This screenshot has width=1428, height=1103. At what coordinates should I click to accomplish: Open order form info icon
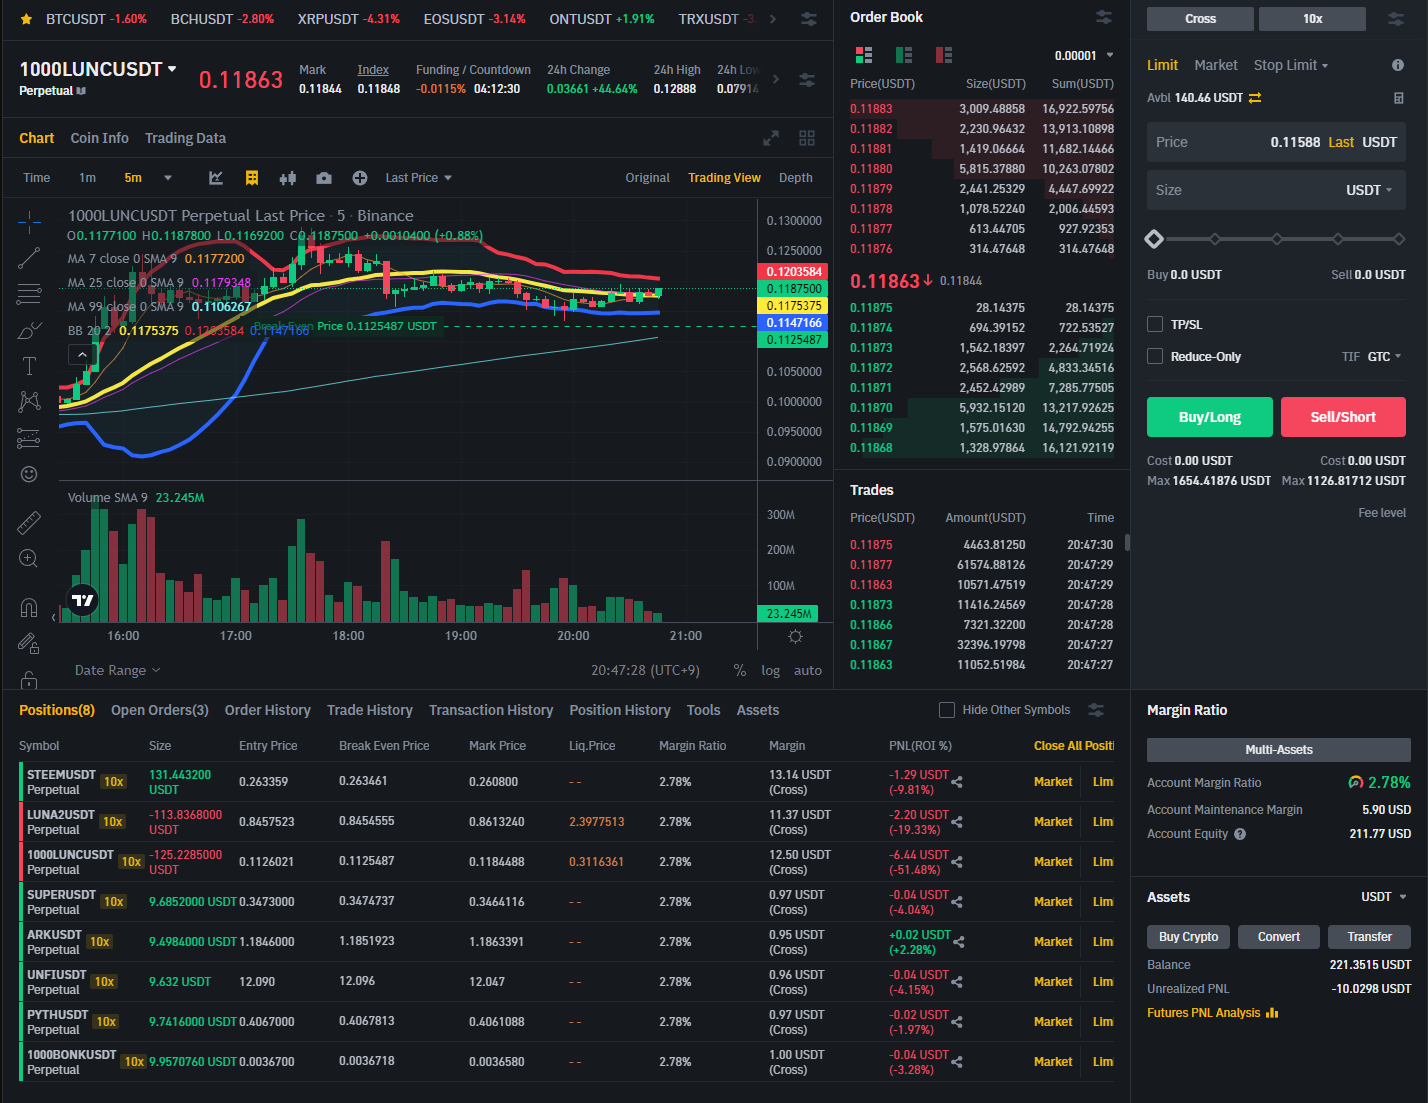click(x=1398, y=65)
